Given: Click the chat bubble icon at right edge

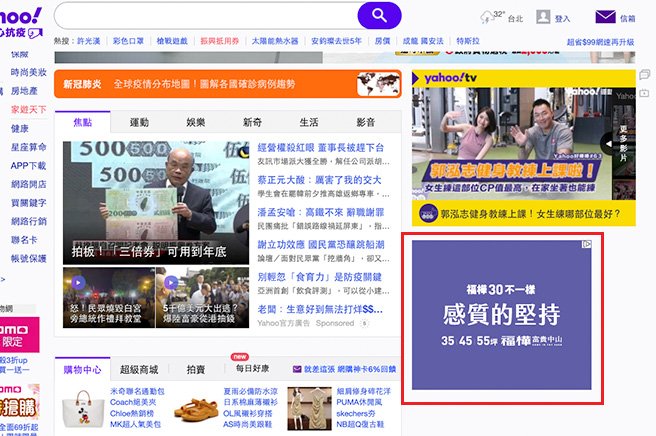Looking at the screenshot, I should pos(645,75).
